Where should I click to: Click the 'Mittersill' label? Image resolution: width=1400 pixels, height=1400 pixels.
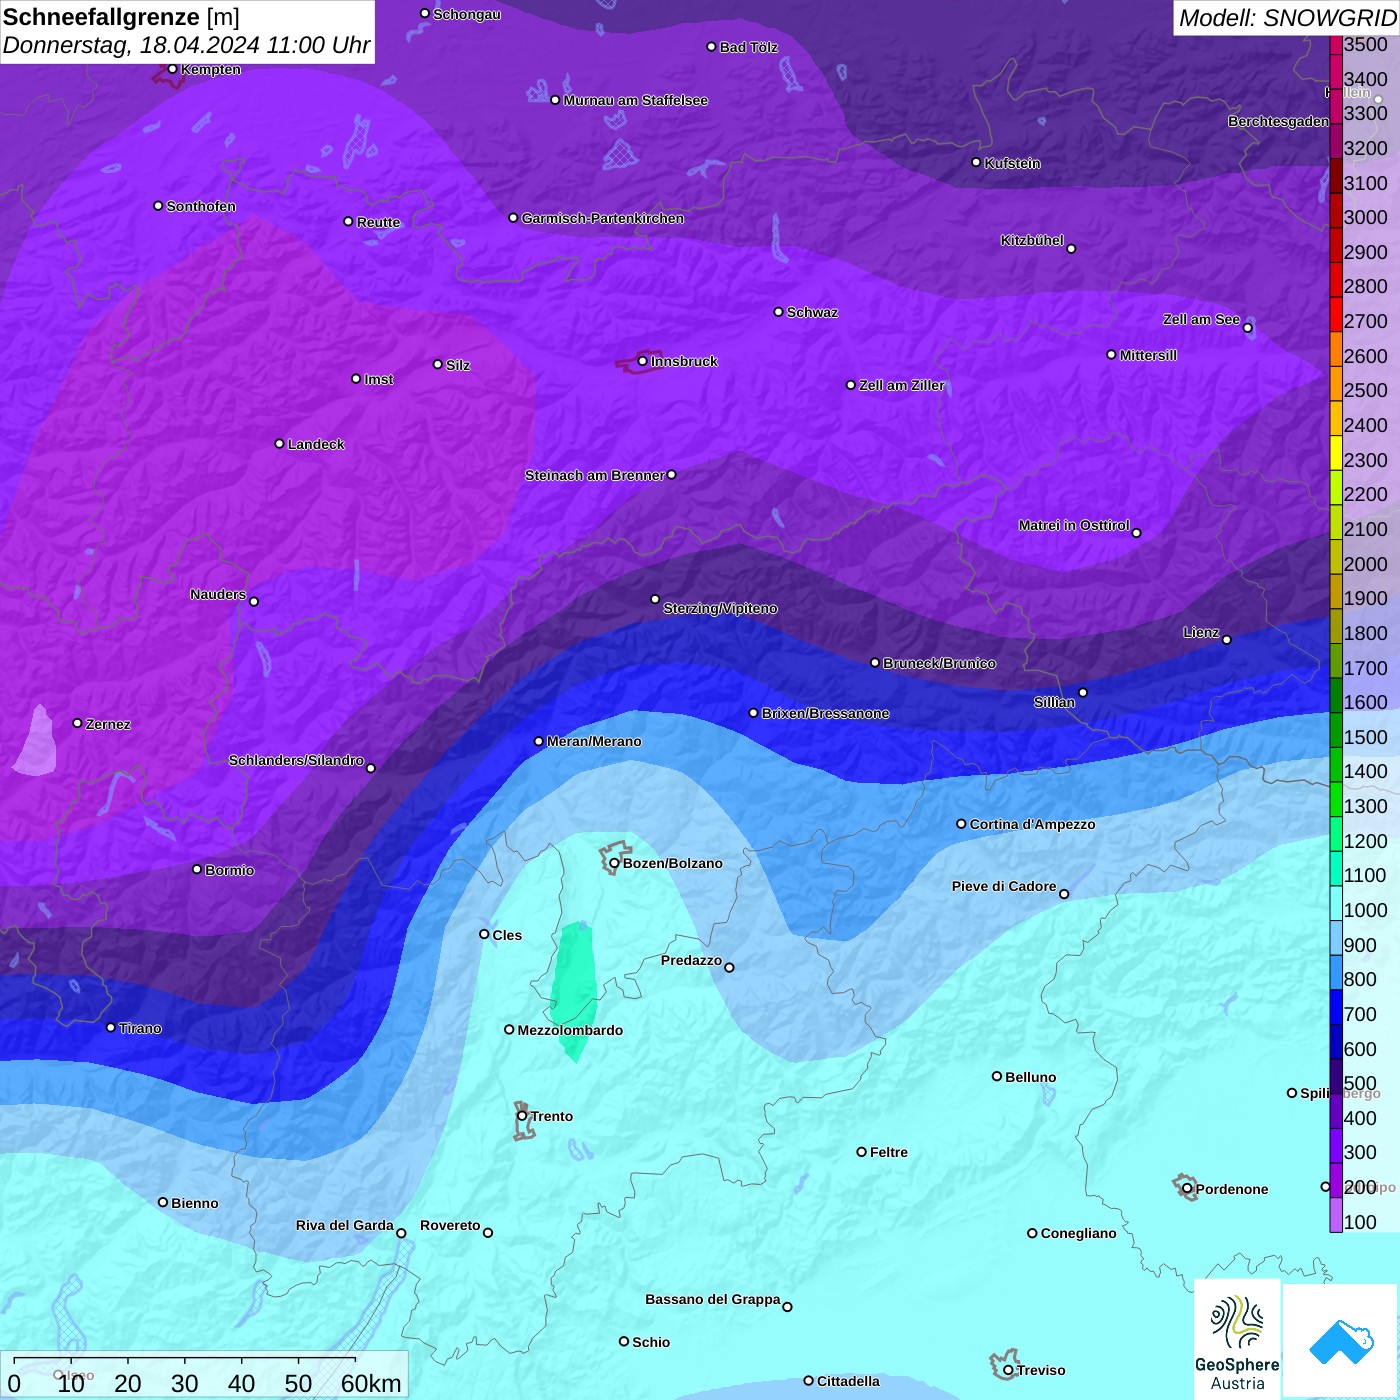click(1148, 355)
